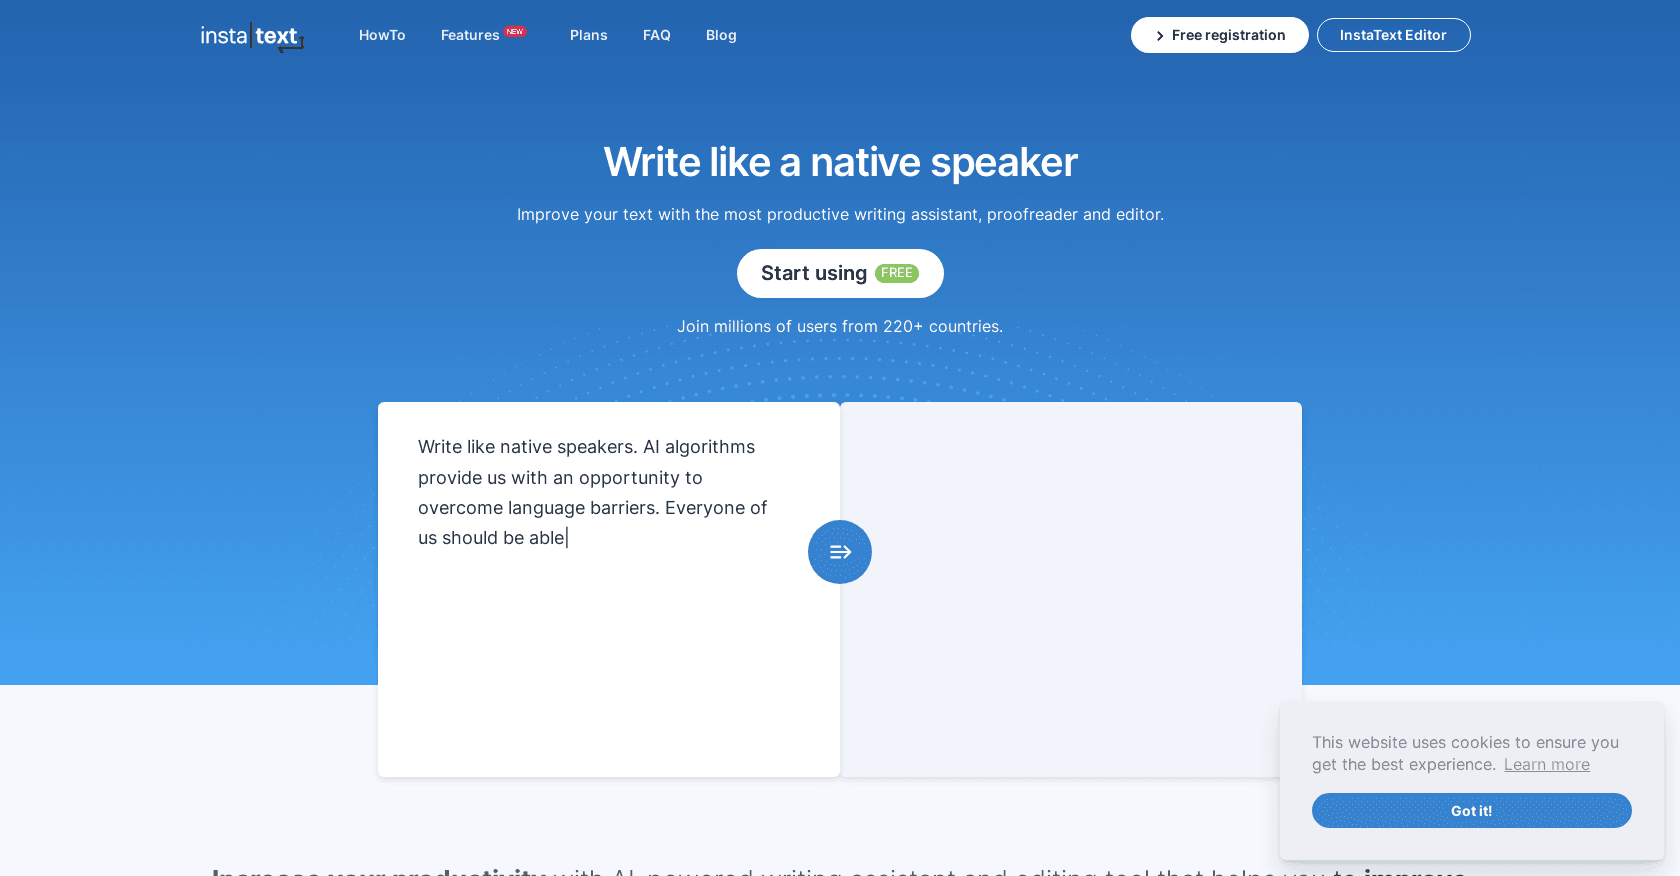Click the right output text panel
This screenshot has width=1680, height=876.
1071,590
